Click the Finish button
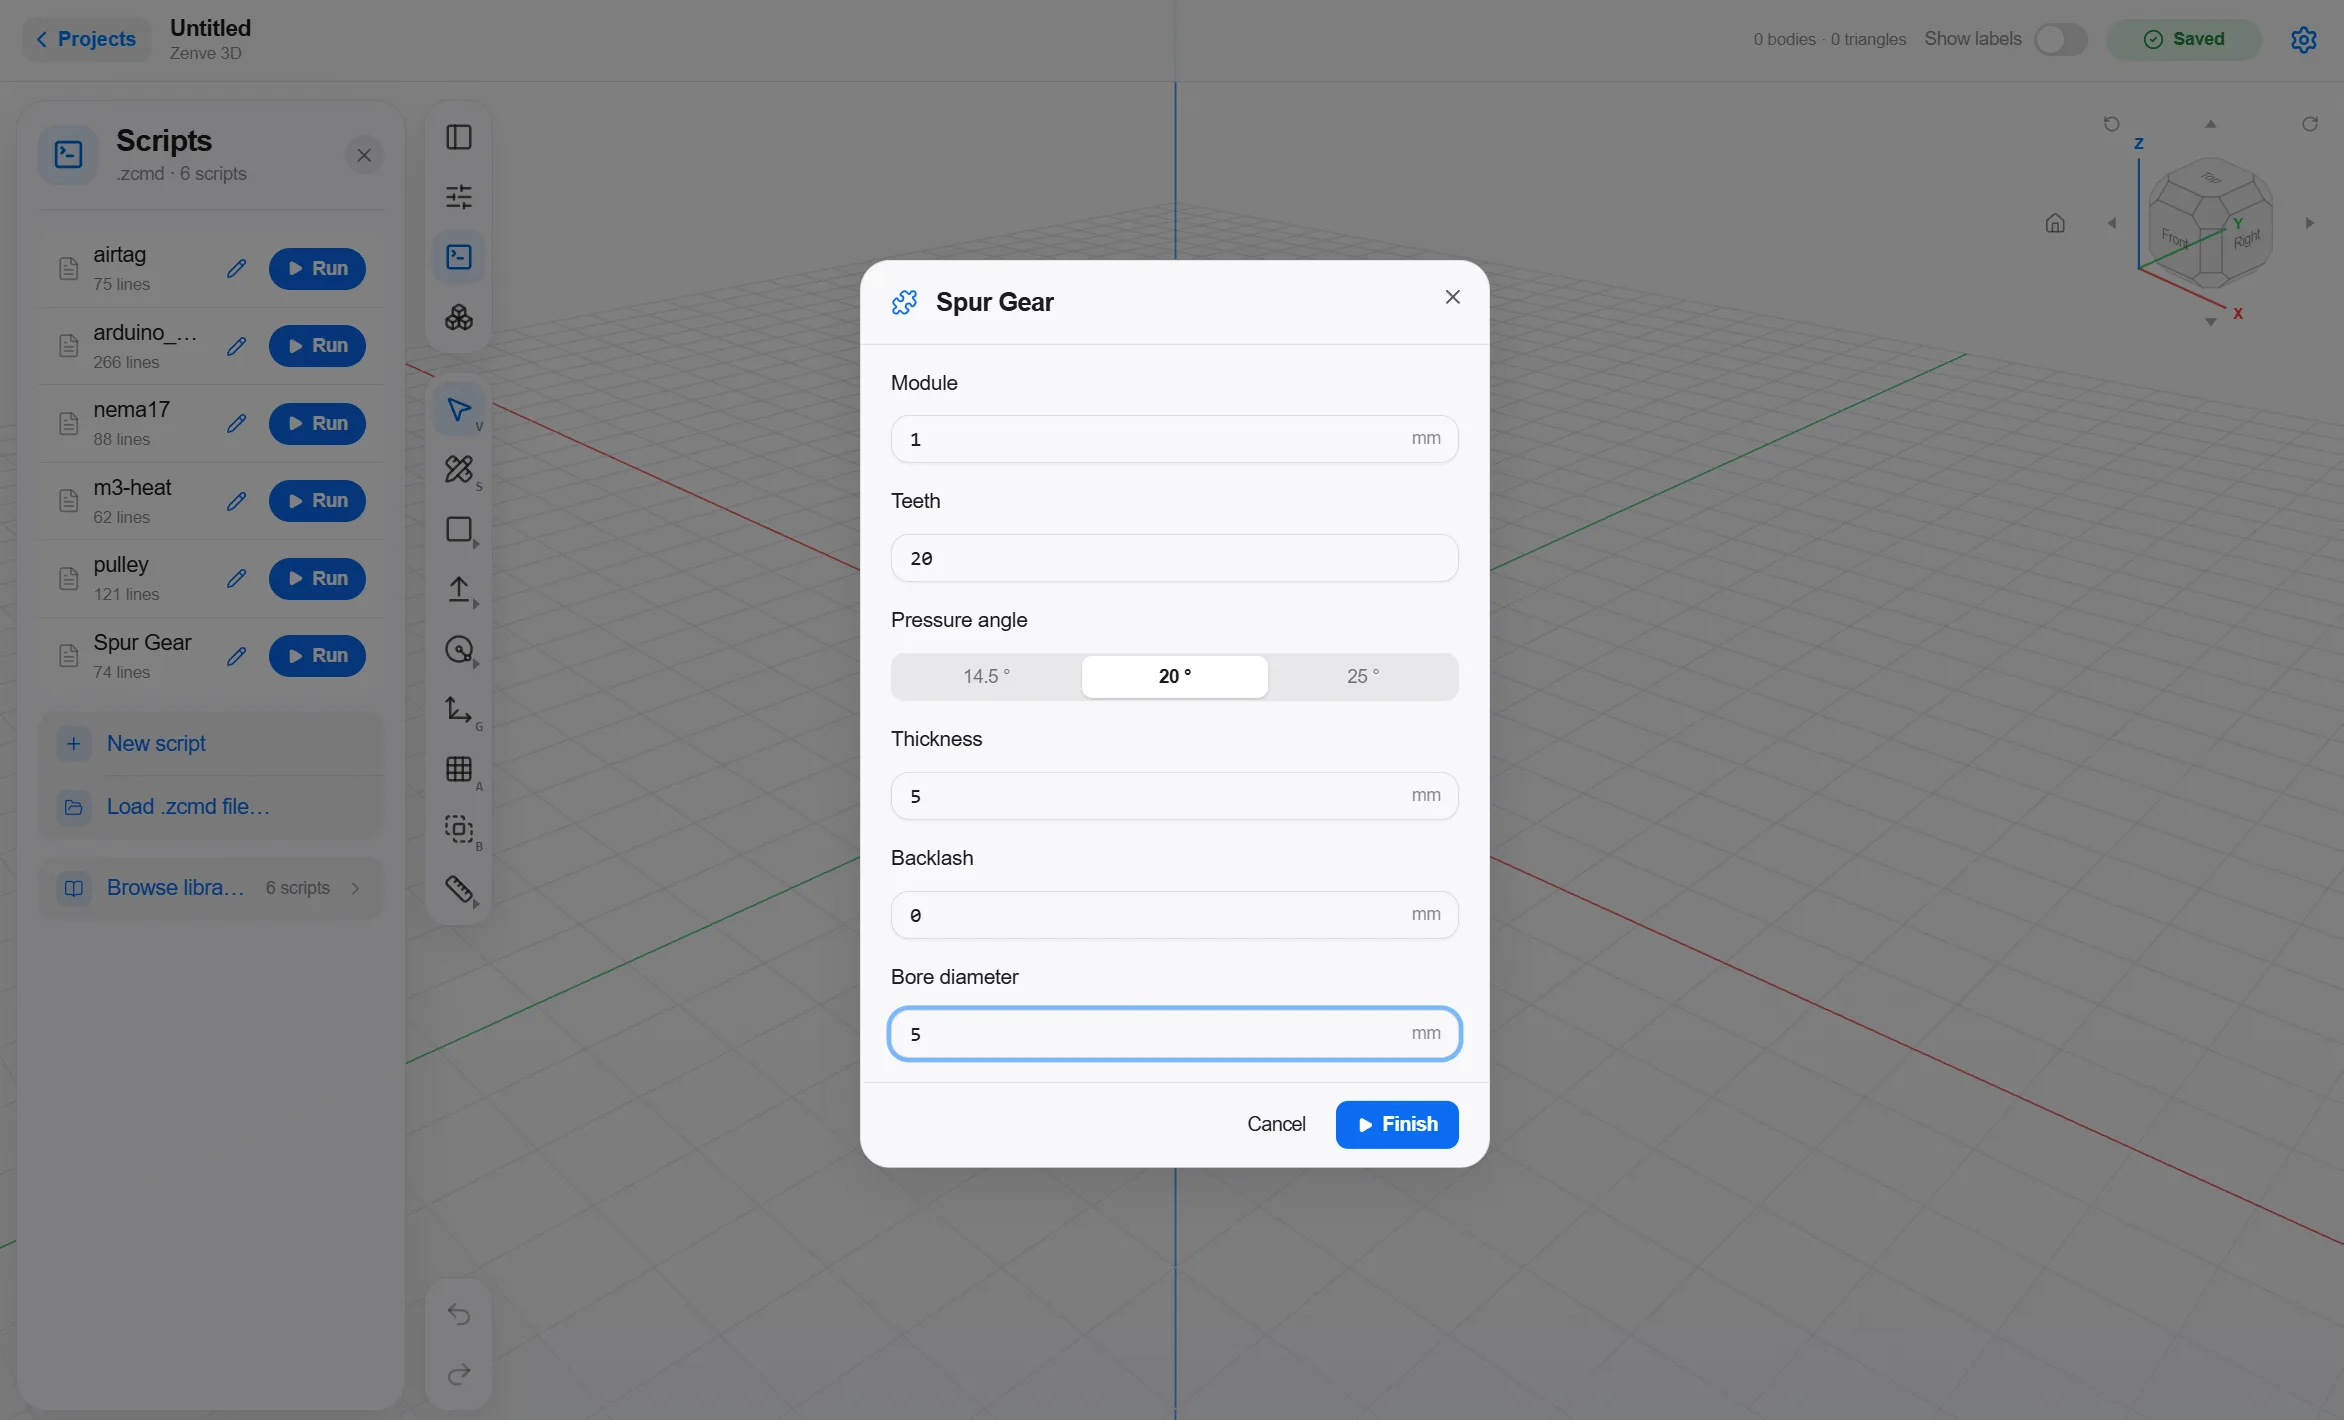This screenshot has width=2344, height=1420. tap(1397, 1125)
